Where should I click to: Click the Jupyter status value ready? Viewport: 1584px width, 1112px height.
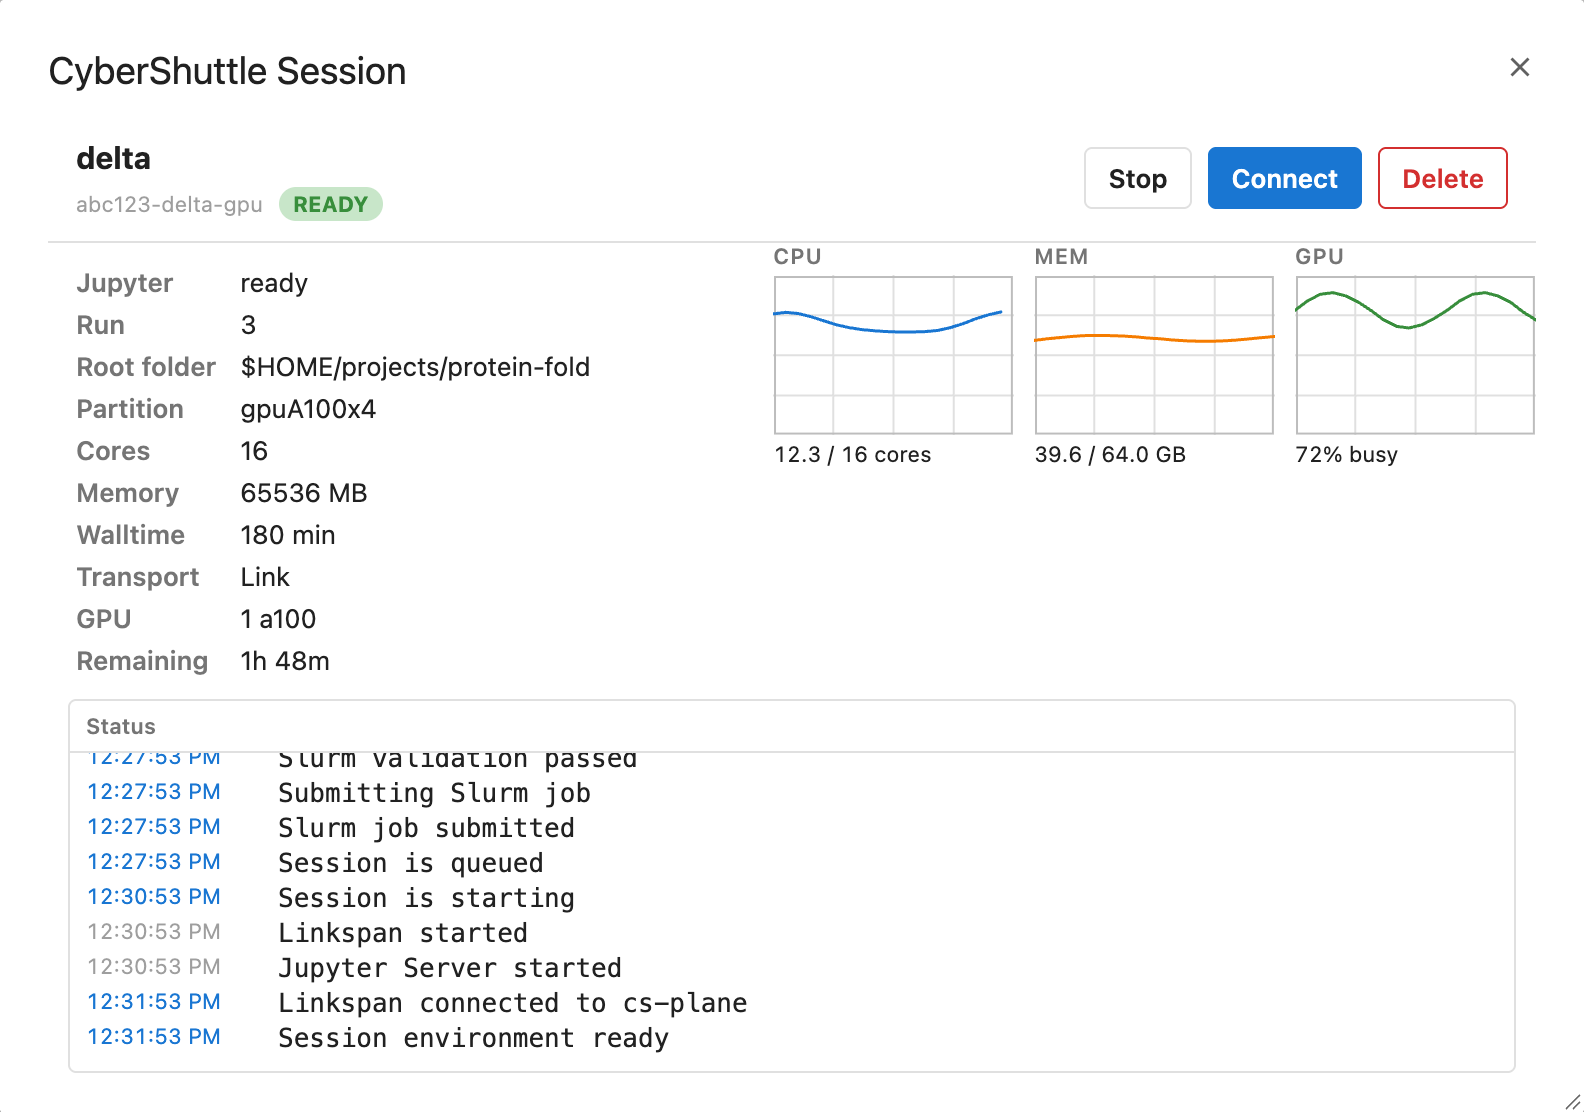pos(274,283)
